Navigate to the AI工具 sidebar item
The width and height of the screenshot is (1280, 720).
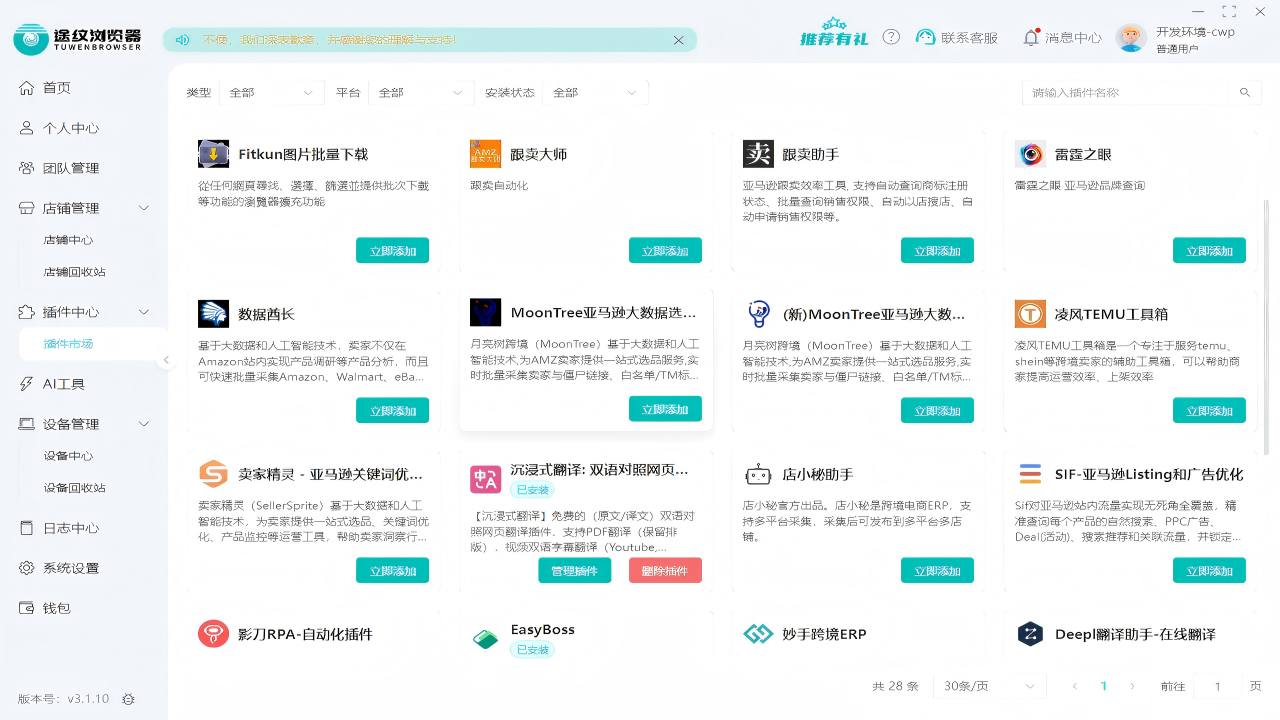tap(62, 383)
